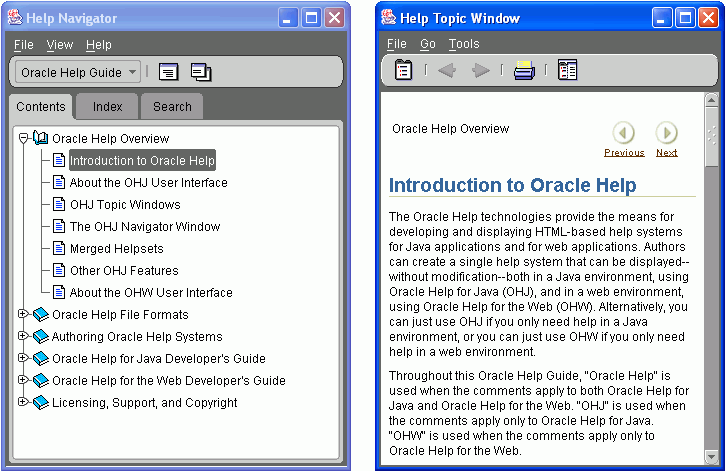This screenshot has width=726, height=471.
Task: Open the File menu in Help Navigator
Action: pyautogui.click(x=24, y=45)
